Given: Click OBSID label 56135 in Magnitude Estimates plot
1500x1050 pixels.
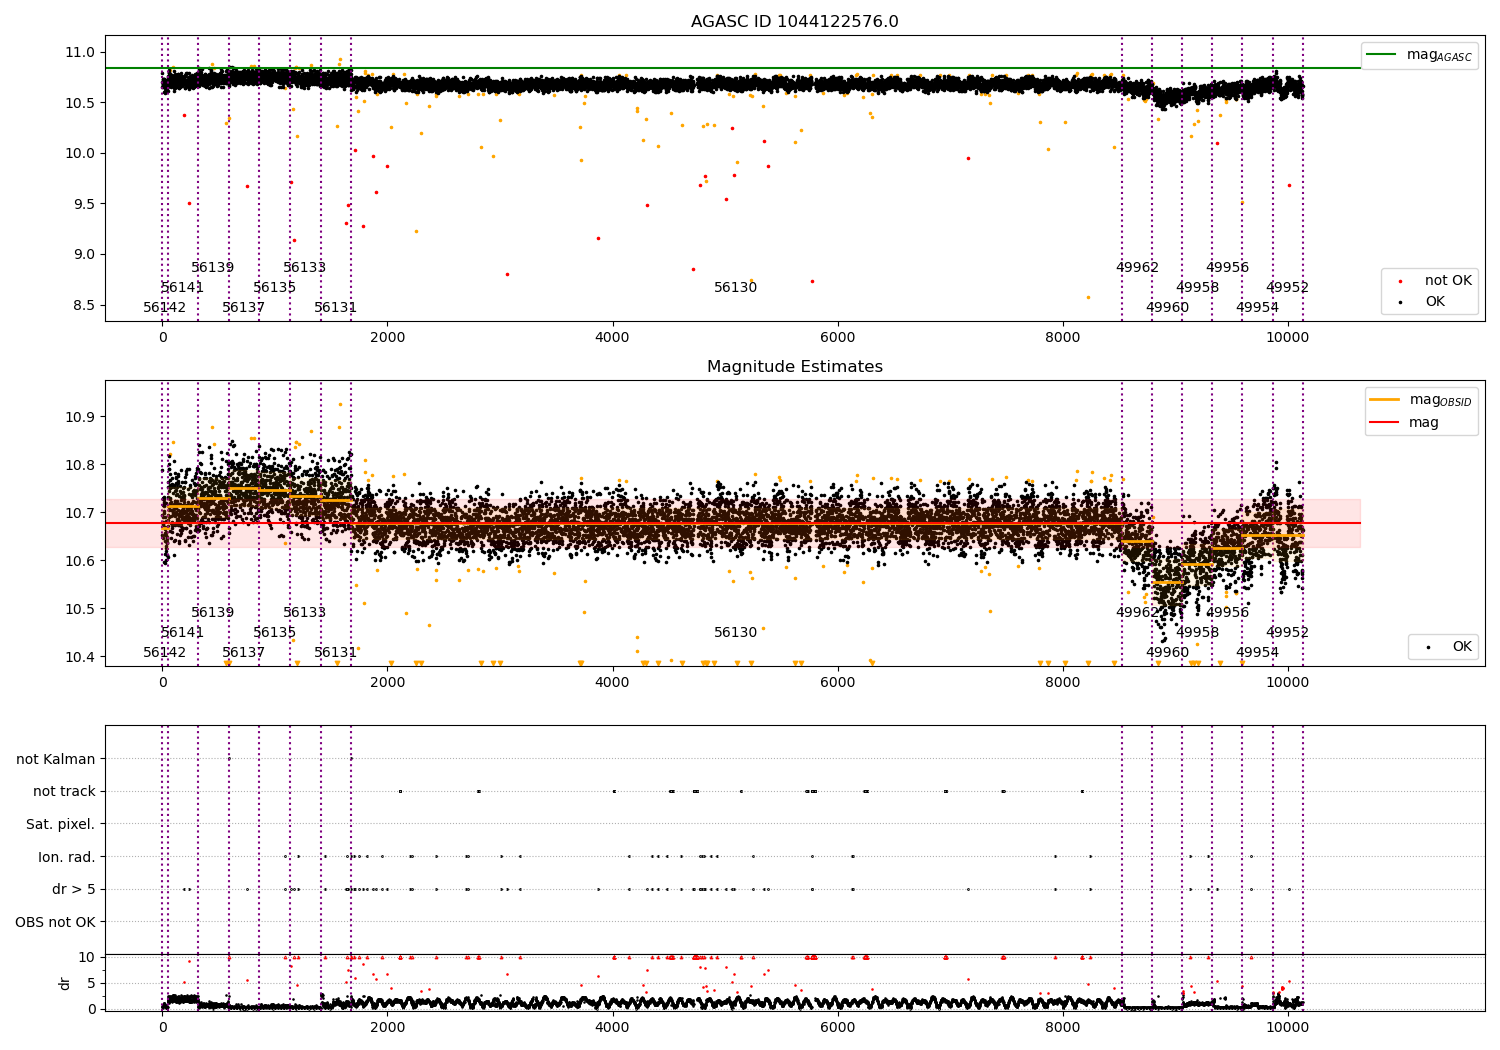Looking at the screenshot, I should pyautogui.click(x=275, y=633).
